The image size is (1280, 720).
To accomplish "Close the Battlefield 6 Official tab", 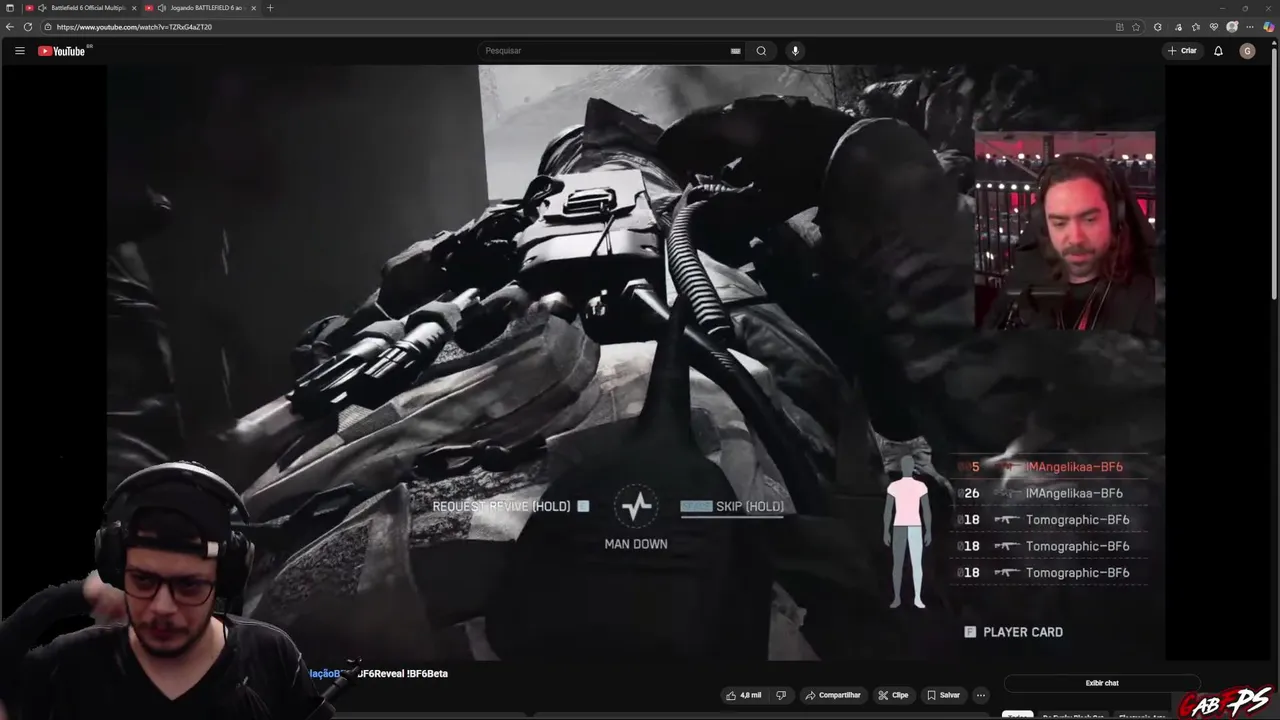I will pyautogui.click(x=134, y=8).
